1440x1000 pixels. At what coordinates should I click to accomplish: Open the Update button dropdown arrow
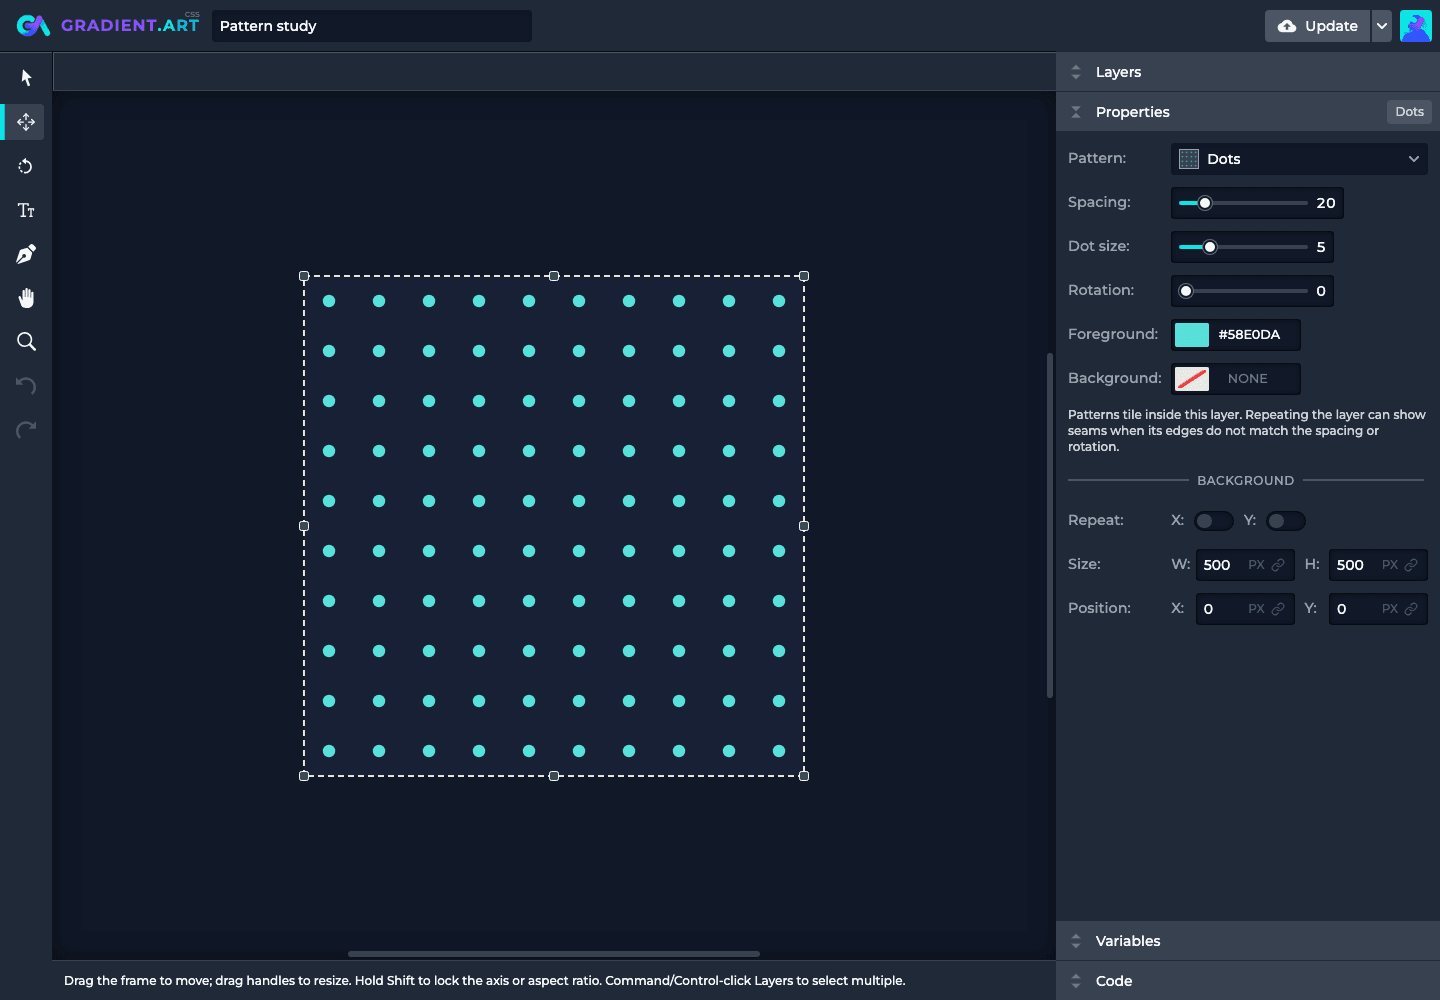point(1381,26)
